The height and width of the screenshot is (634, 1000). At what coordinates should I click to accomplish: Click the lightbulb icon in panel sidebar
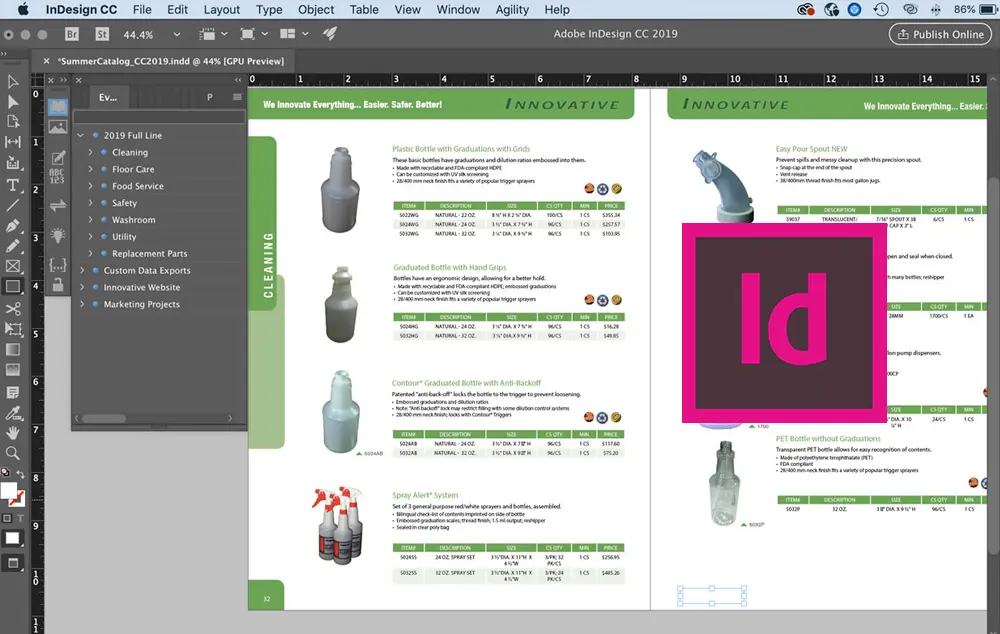point(58,235)
